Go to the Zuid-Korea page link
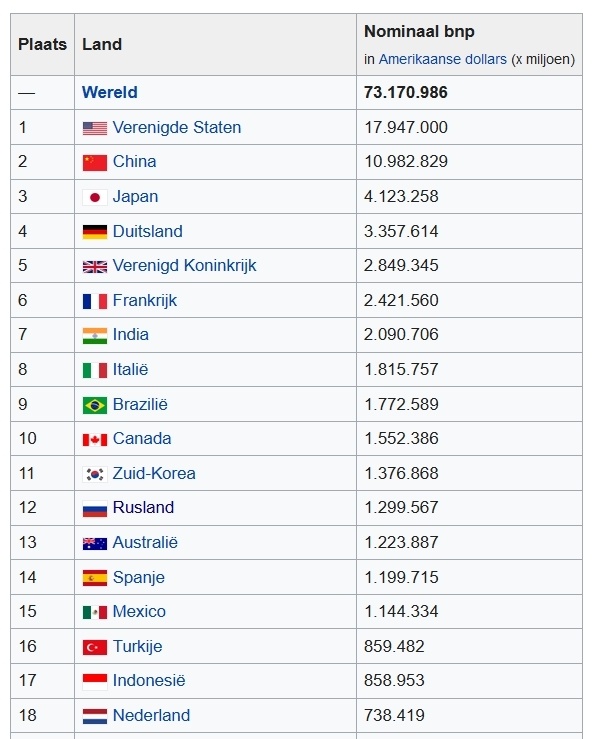The height and width of the screenshot is (739, 592). click(x=154, y=473)
